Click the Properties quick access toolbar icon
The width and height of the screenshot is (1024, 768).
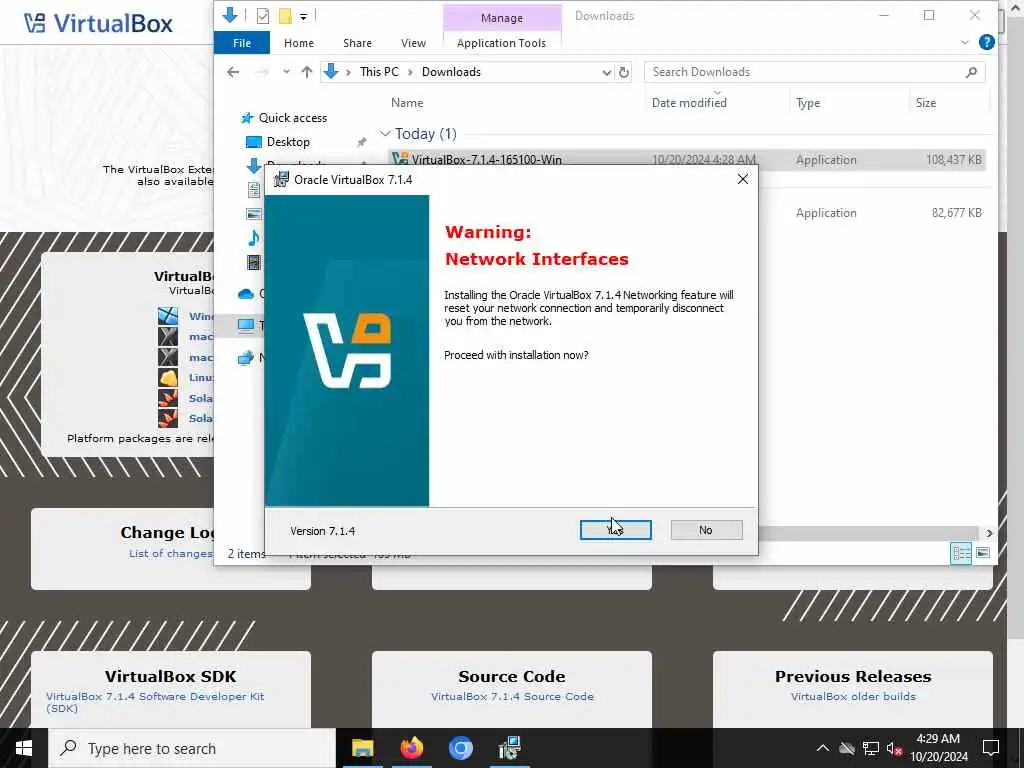pos(263,16)
